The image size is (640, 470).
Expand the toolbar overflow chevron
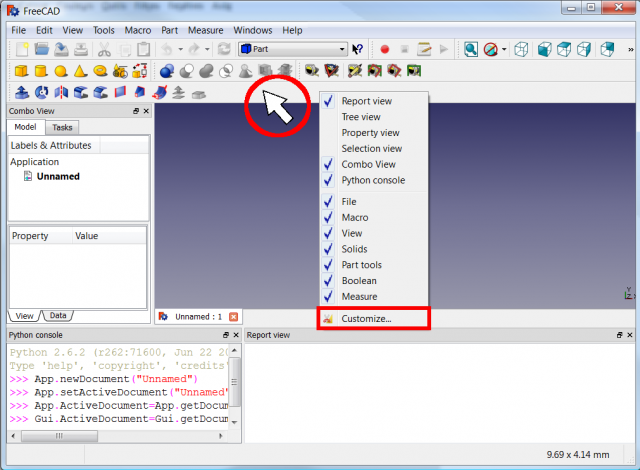coord(631,49)
